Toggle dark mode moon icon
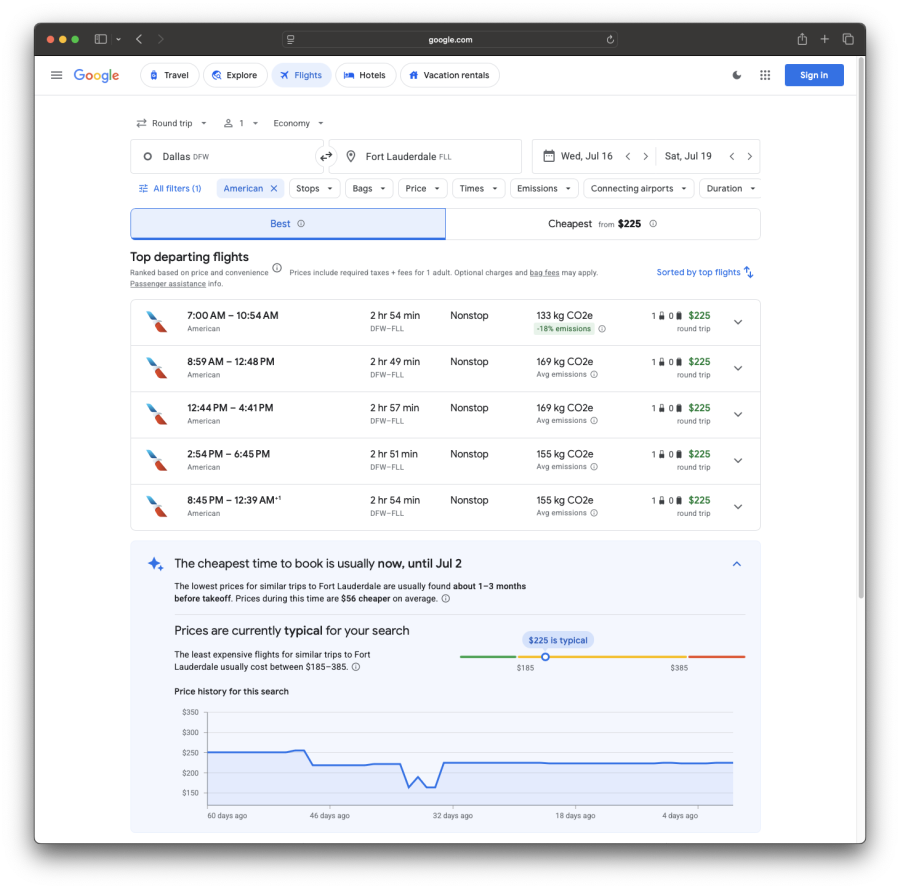The image size is (900, 889). 736,75
